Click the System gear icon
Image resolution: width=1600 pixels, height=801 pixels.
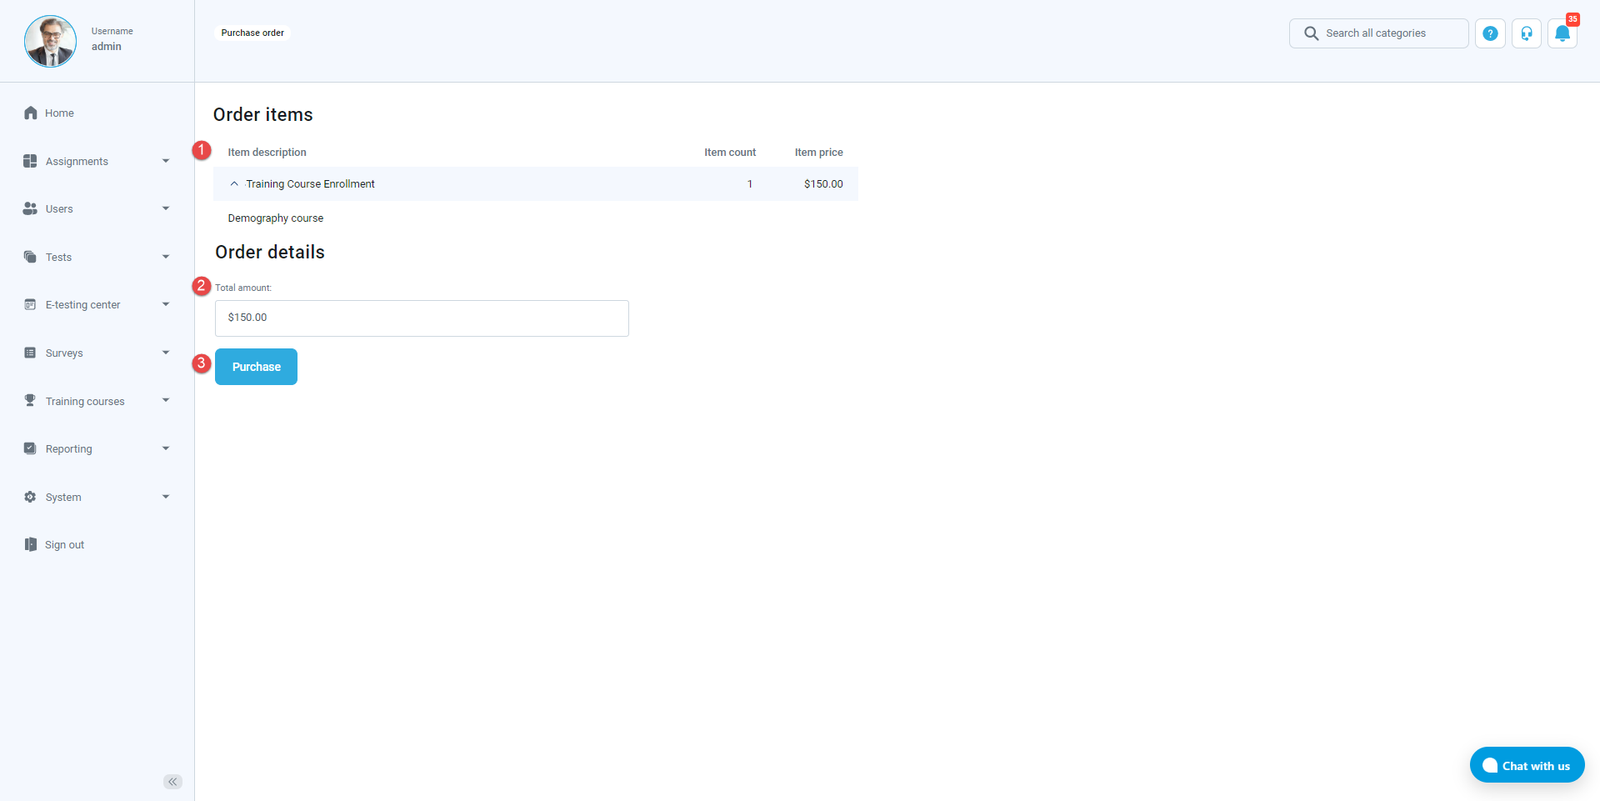(x=30, y=497)
